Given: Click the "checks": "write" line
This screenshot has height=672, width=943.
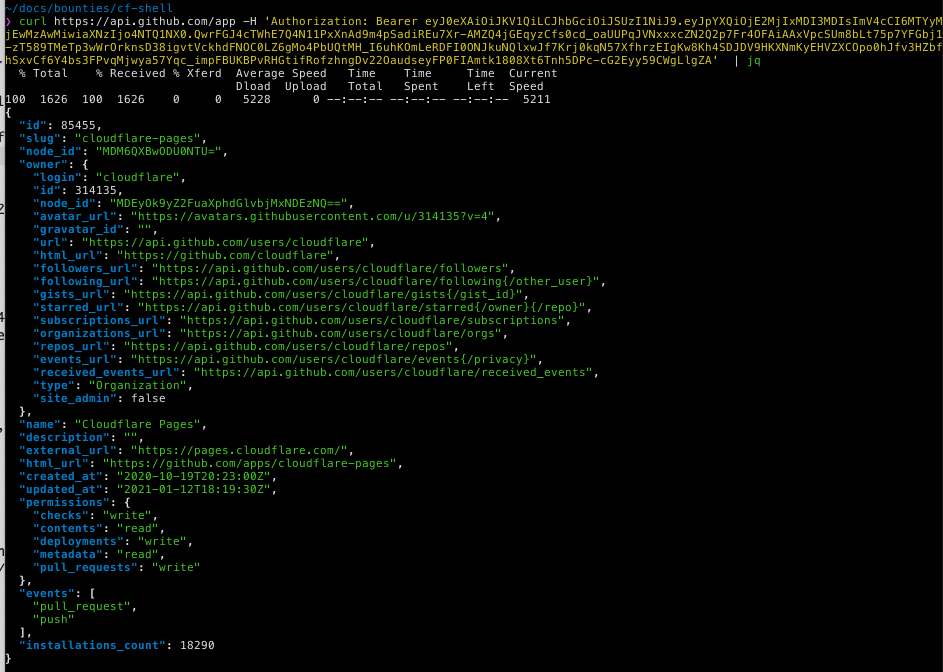Looking at the screenshot, I should pos(96,516).
